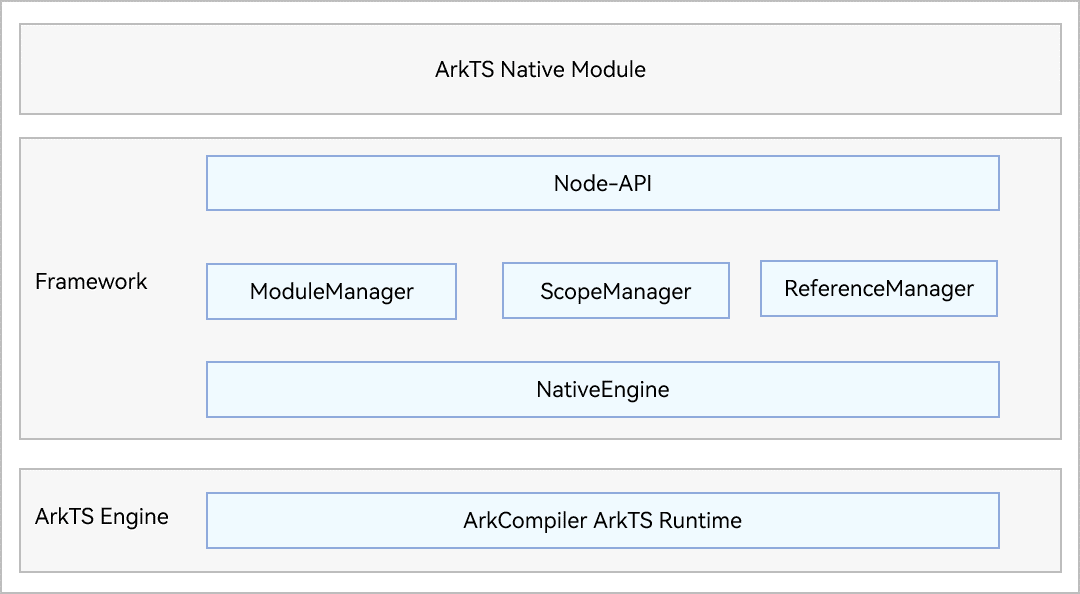Click the gap between ModuleManager and ScopeManager
1080x594 pixels.
[x=479, y=291]
